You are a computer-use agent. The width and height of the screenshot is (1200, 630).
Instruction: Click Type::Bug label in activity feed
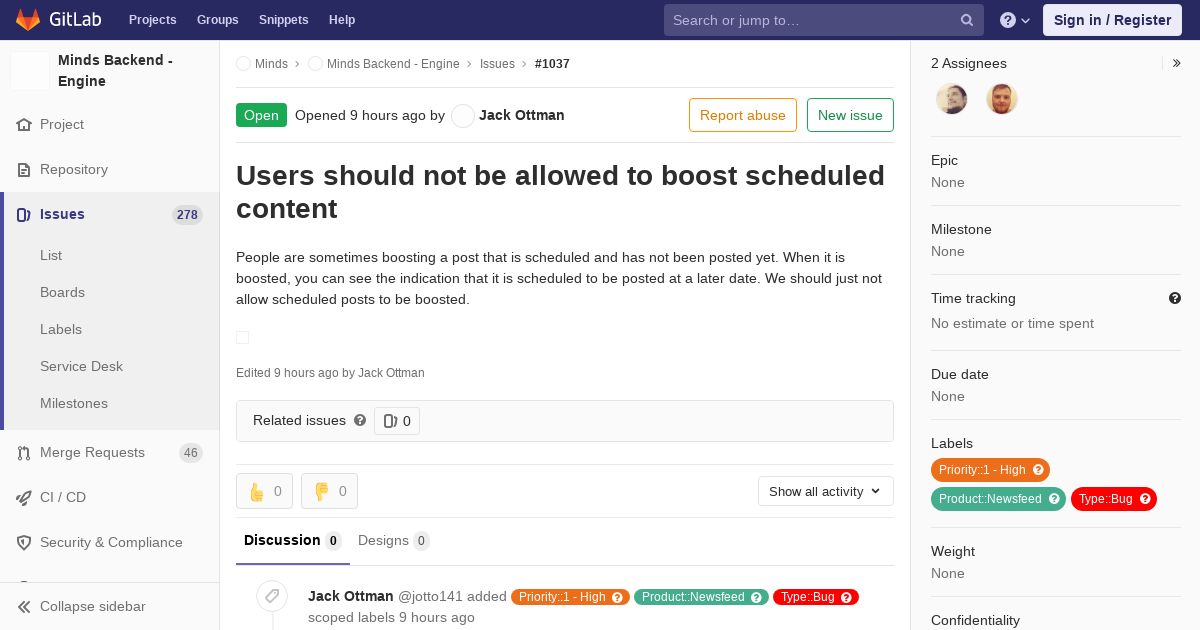pos(808,597)
